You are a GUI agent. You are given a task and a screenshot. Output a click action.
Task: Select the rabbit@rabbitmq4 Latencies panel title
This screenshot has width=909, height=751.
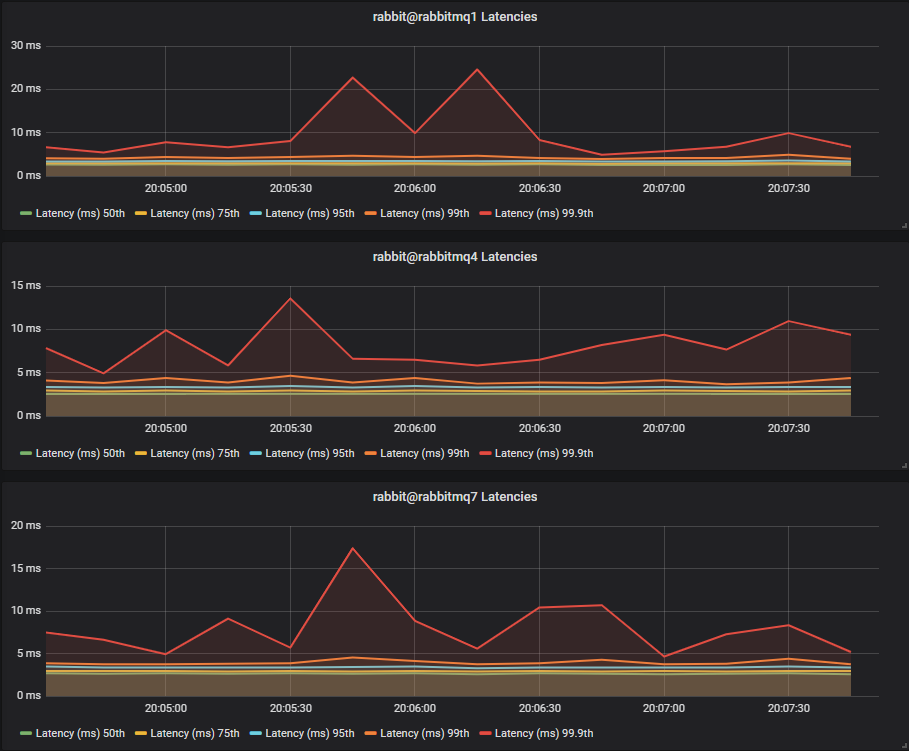click(x=455, y=256)
